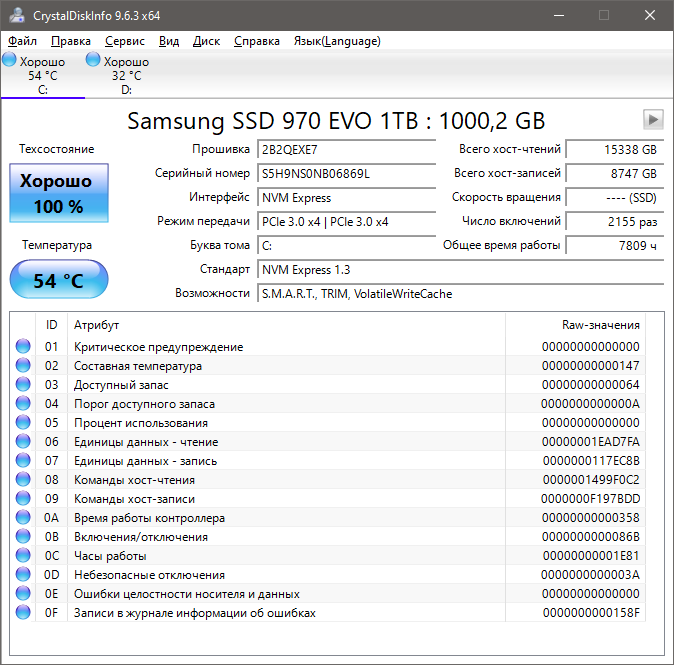
Task: Select the Единицы данных - чтение row
Action: click(328, 441)
